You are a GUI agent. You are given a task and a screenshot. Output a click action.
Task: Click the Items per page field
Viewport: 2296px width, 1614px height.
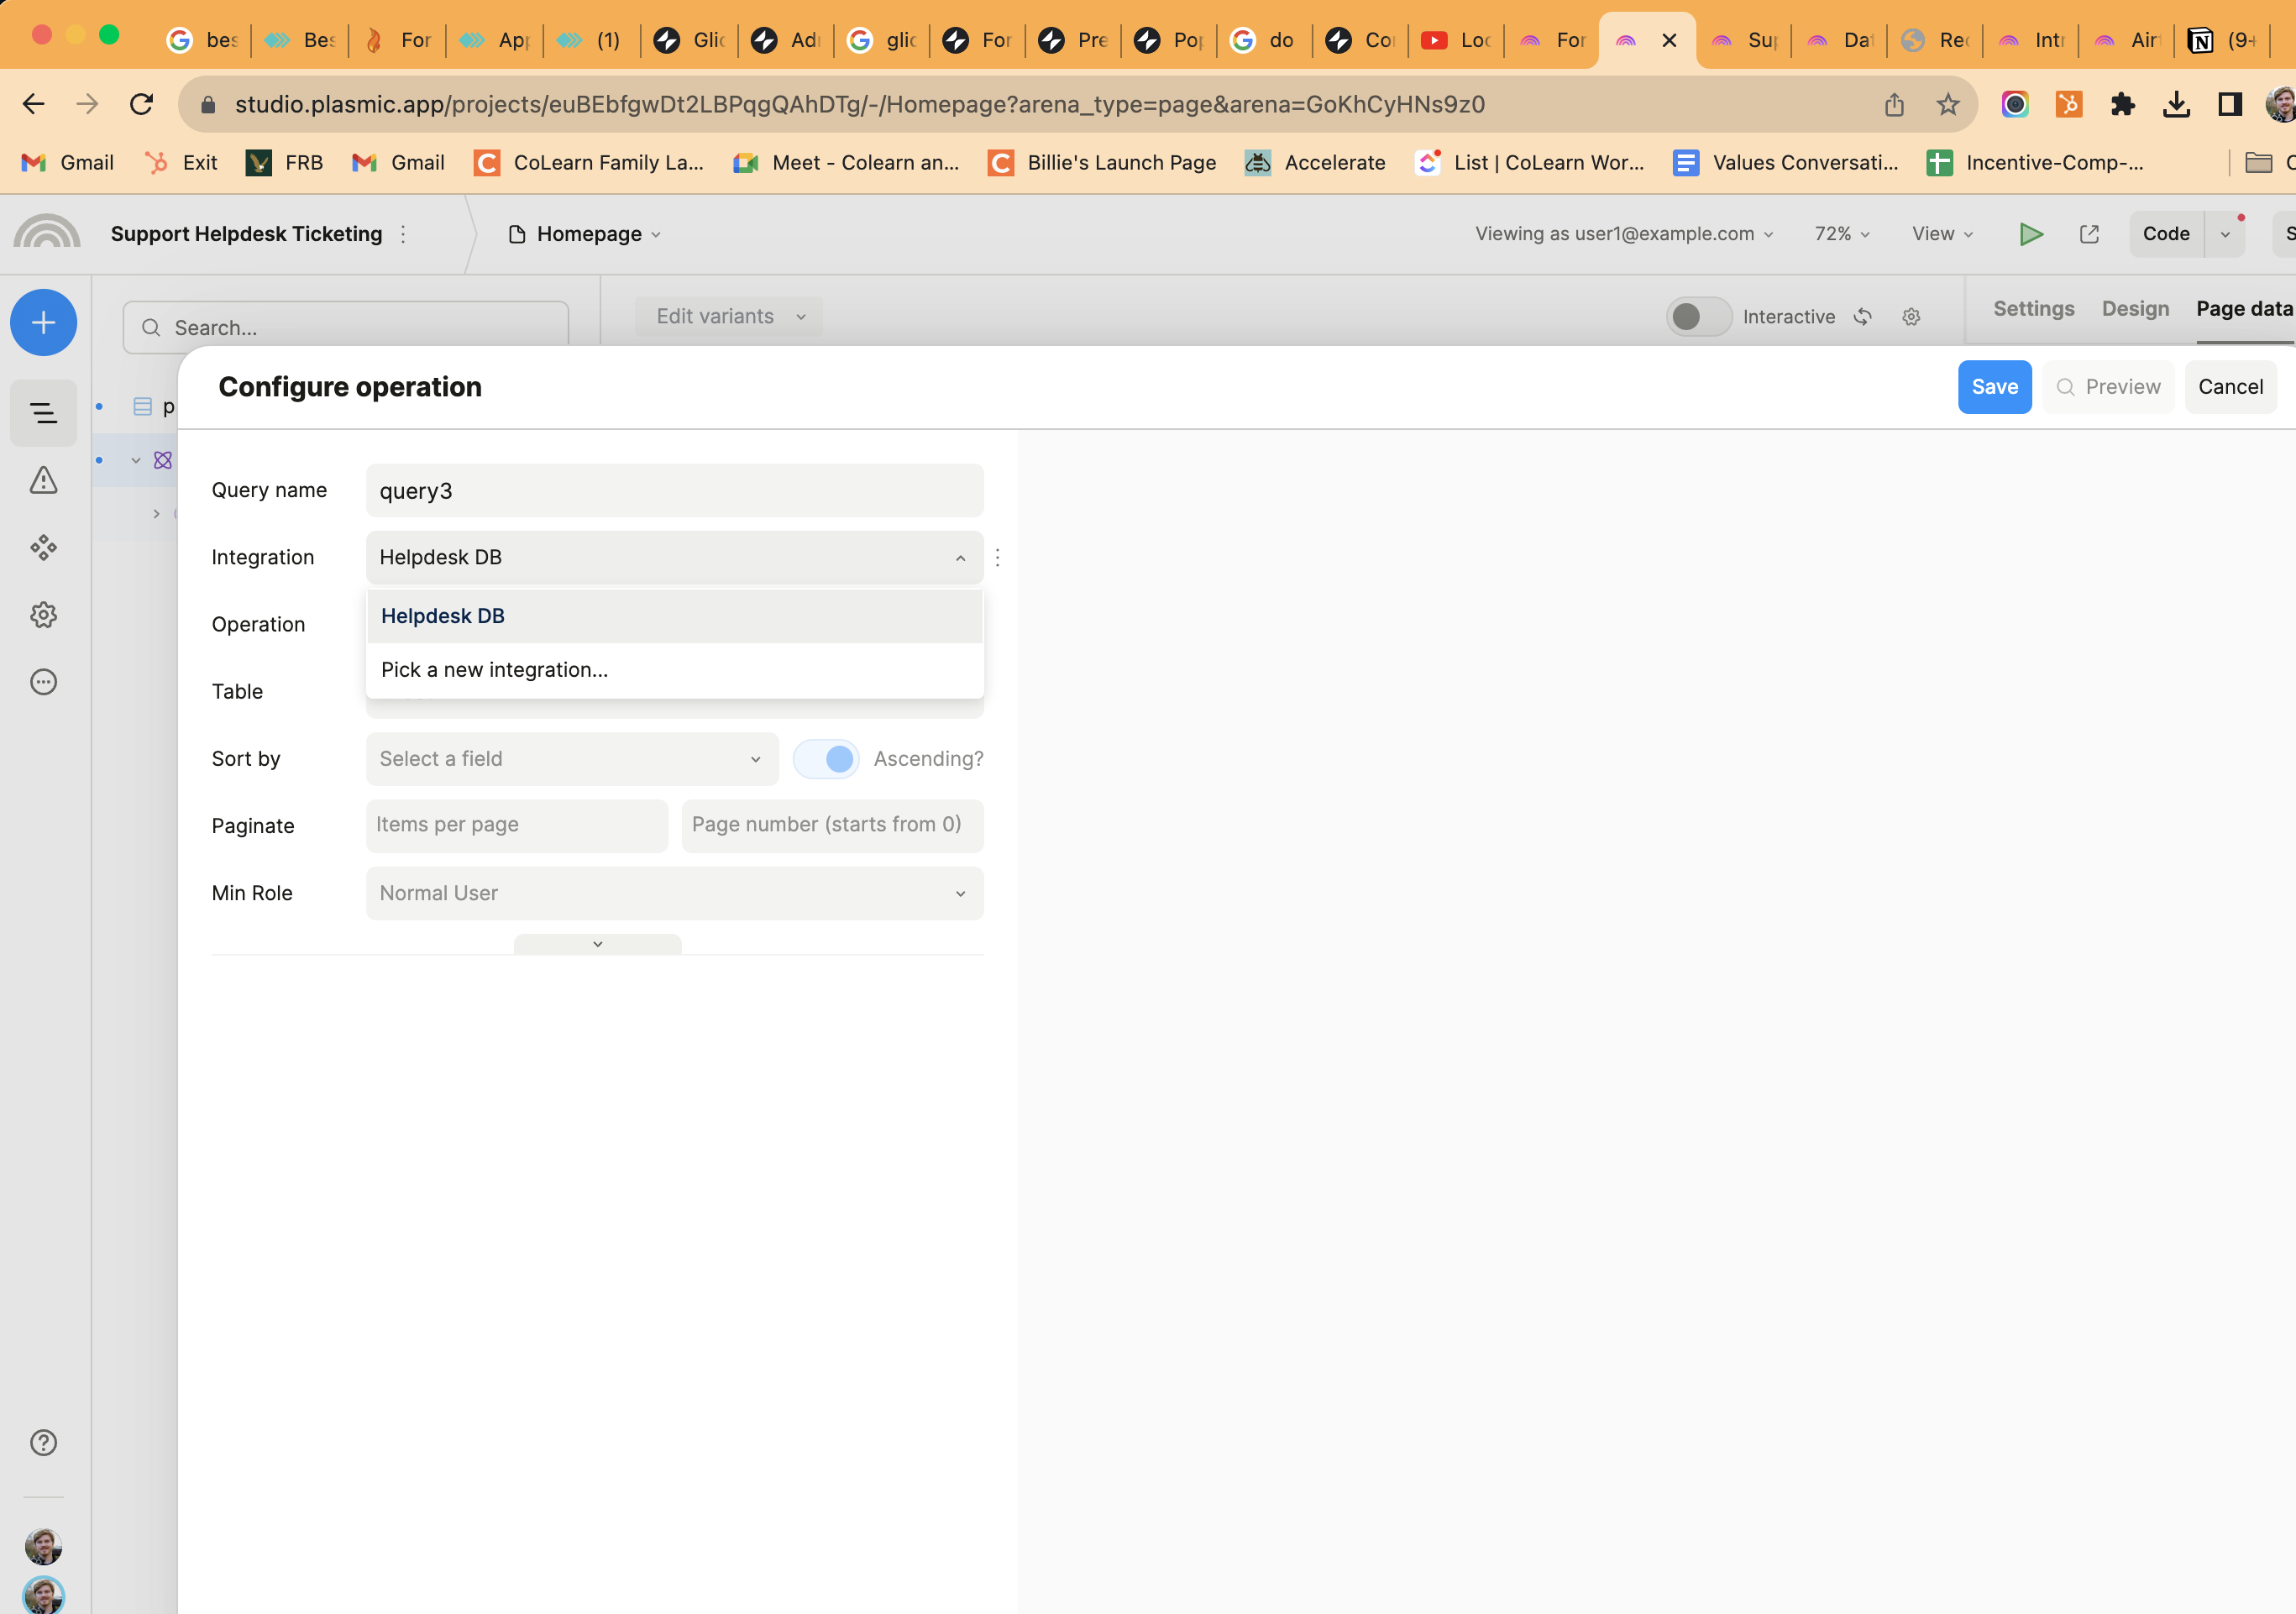tap(516, 825)
